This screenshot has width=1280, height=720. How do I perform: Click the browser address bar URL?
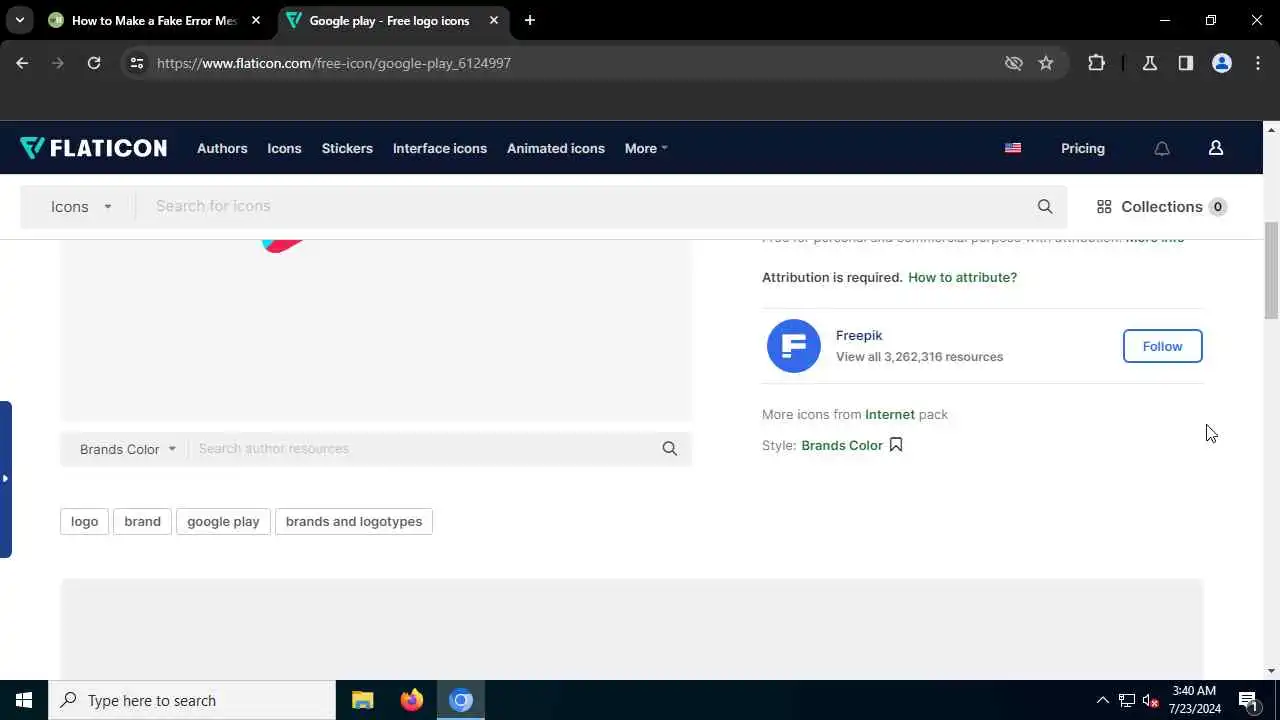[334, 63]
